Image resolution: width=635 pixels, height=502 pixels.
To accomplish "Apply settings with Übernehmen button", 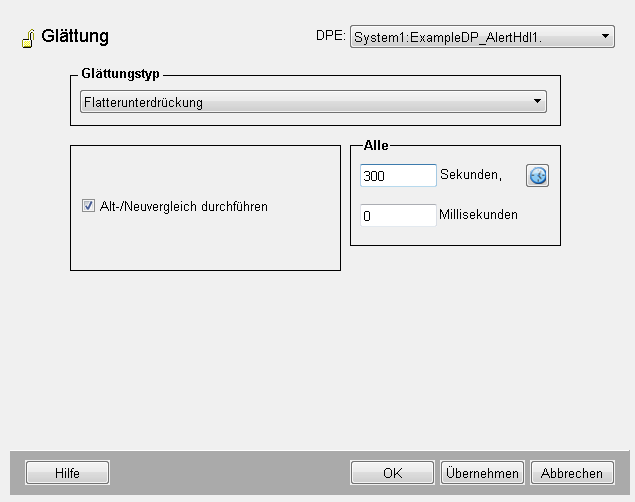I will (x=482, y=472).
